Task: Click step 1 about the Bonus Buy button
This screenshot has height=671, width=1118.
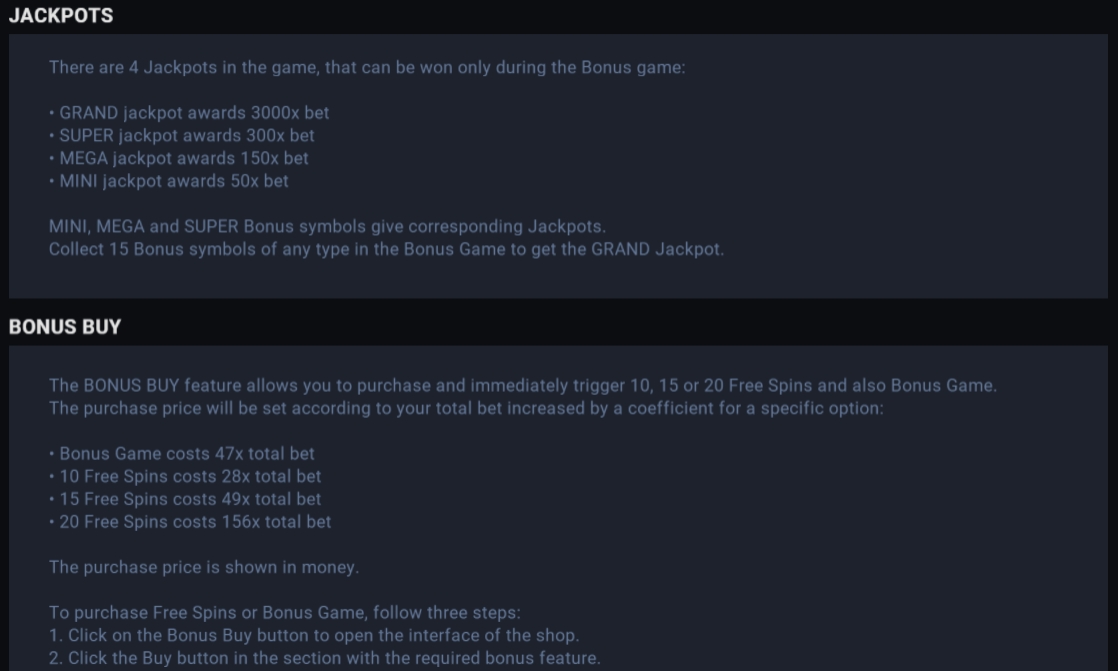Action: [314, 635]
